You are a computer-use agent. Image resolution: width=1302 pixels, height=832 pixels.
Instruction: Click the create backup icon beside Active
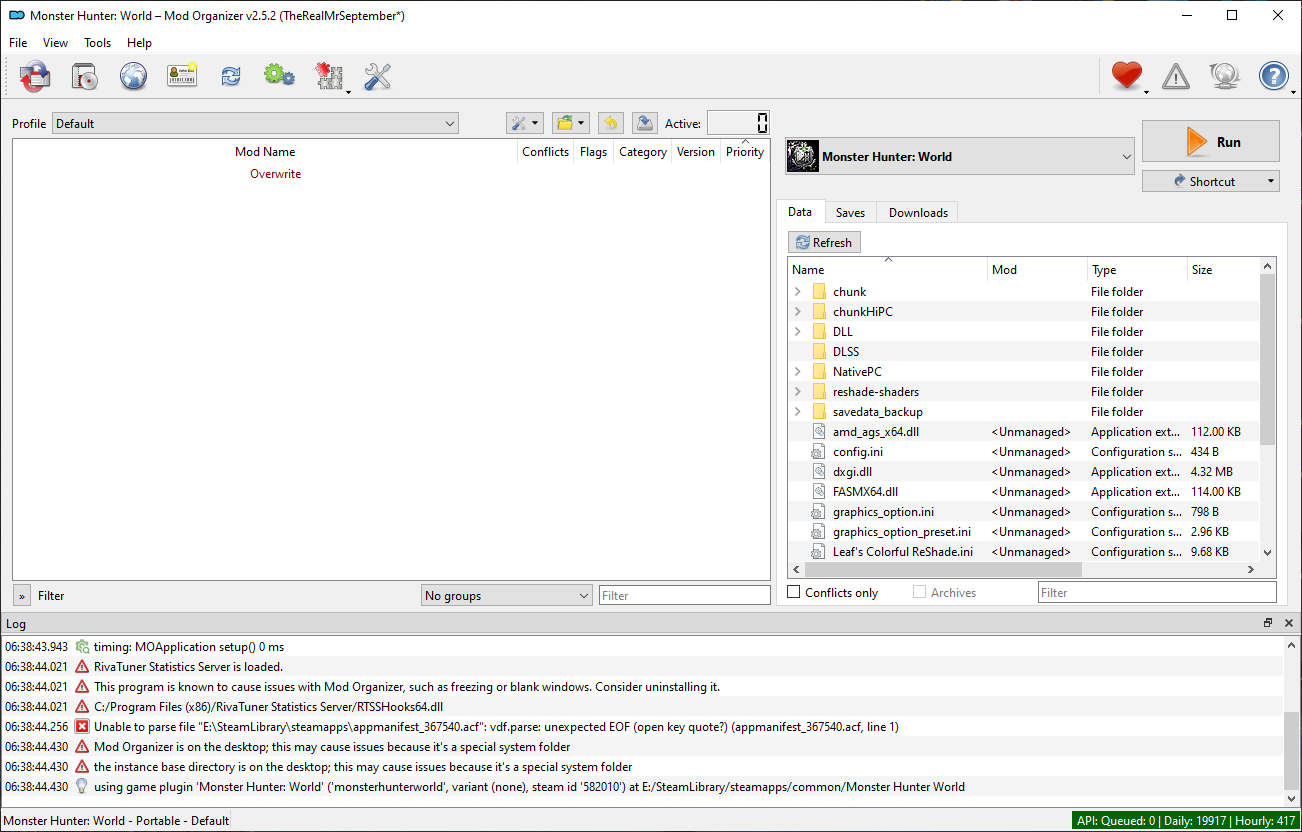645,123
